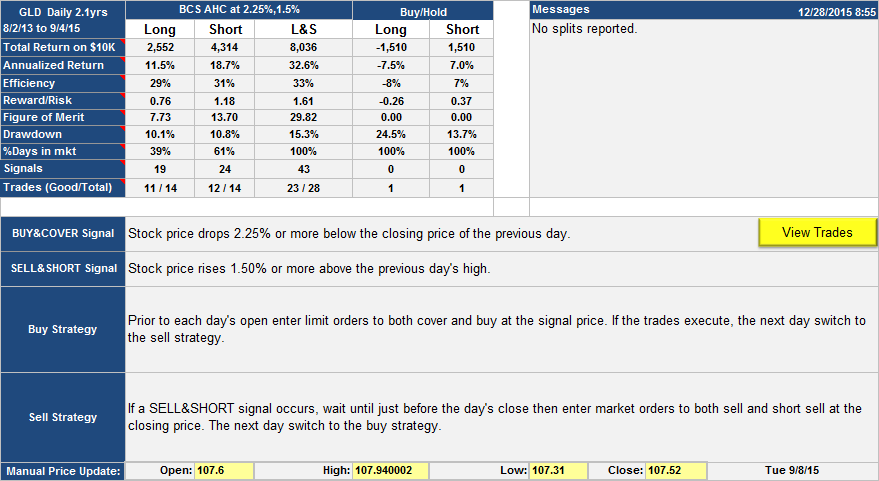
Task: Select the BCS AHC at 2.25%,1.5% header
Action: tap(240, 10)
